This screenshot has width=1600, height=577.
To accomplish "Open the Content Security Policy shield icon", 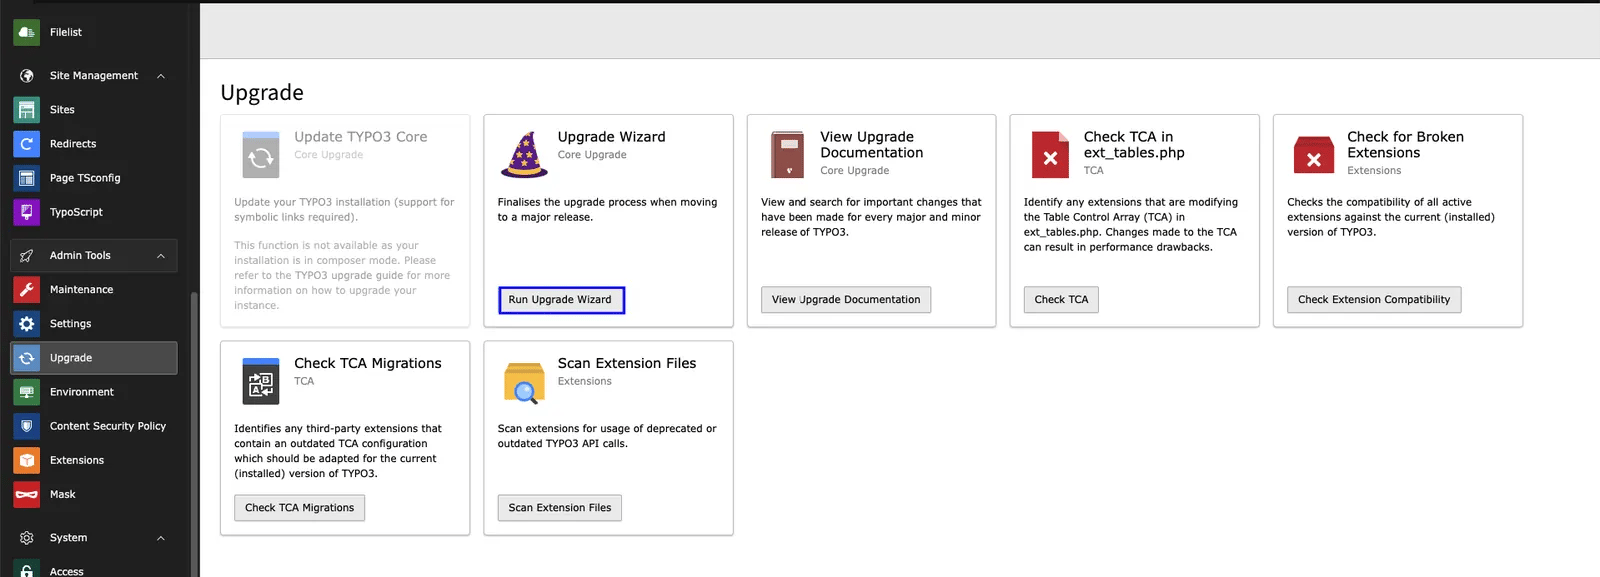I will click(27, 426).
